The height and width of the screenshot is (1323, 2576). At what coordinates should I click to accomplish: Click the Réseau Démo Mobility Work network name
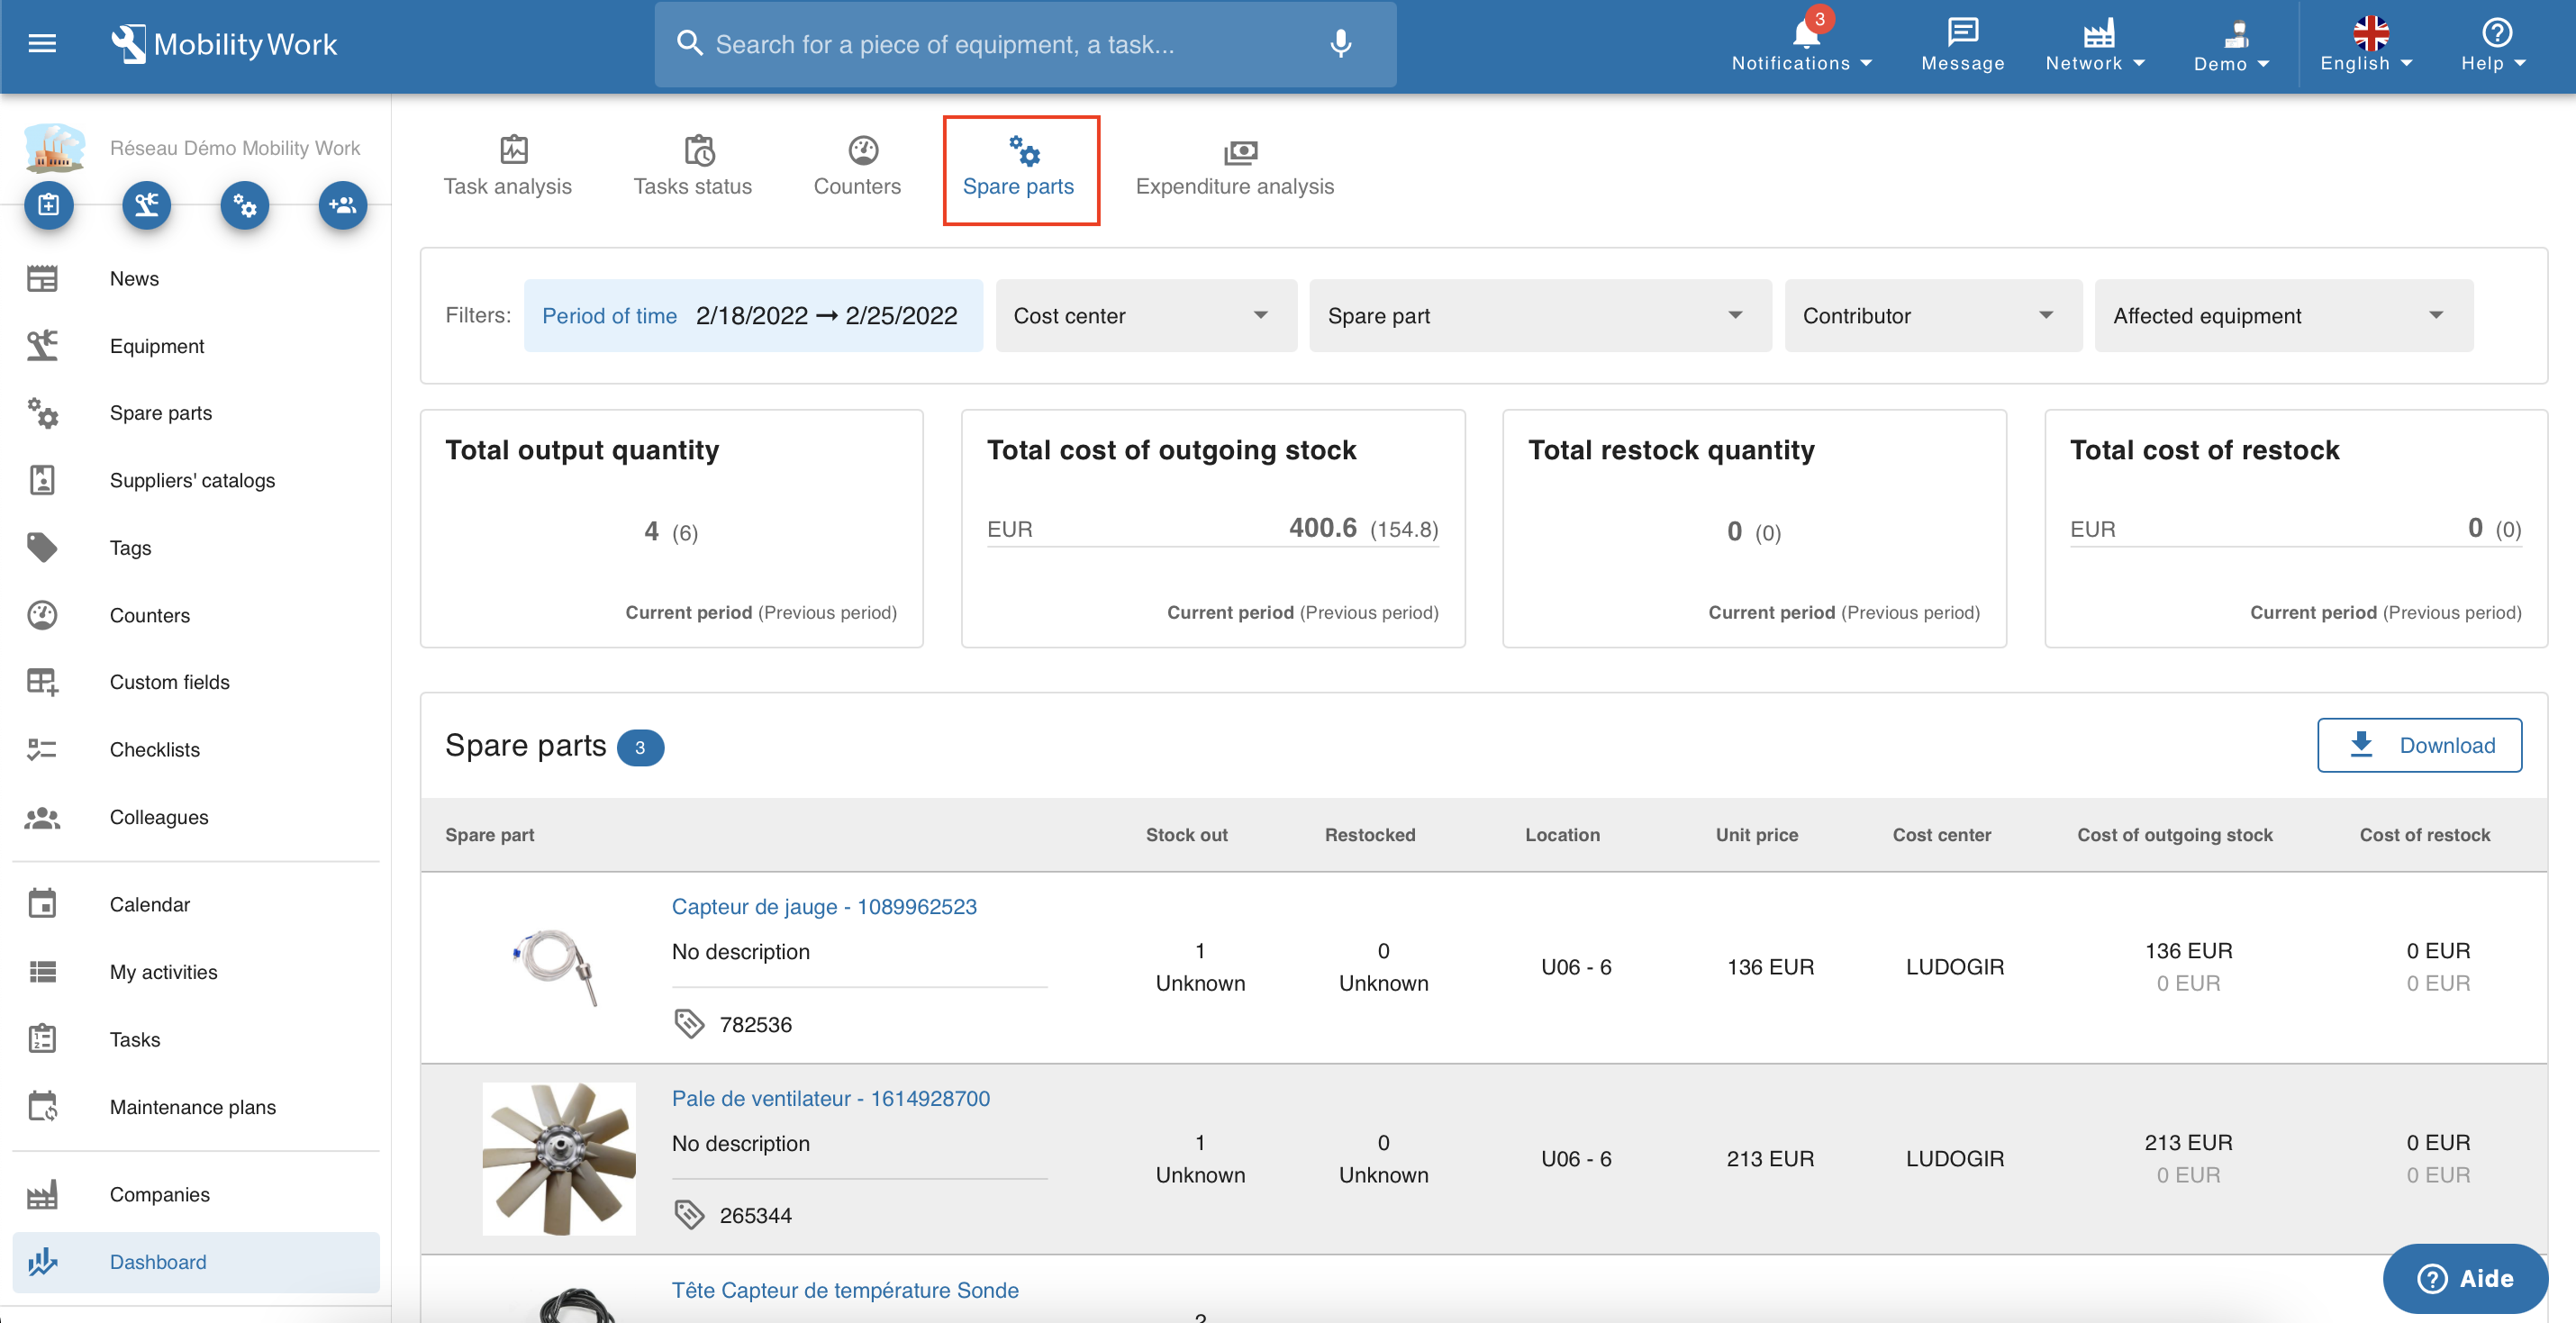click(234, 148)
